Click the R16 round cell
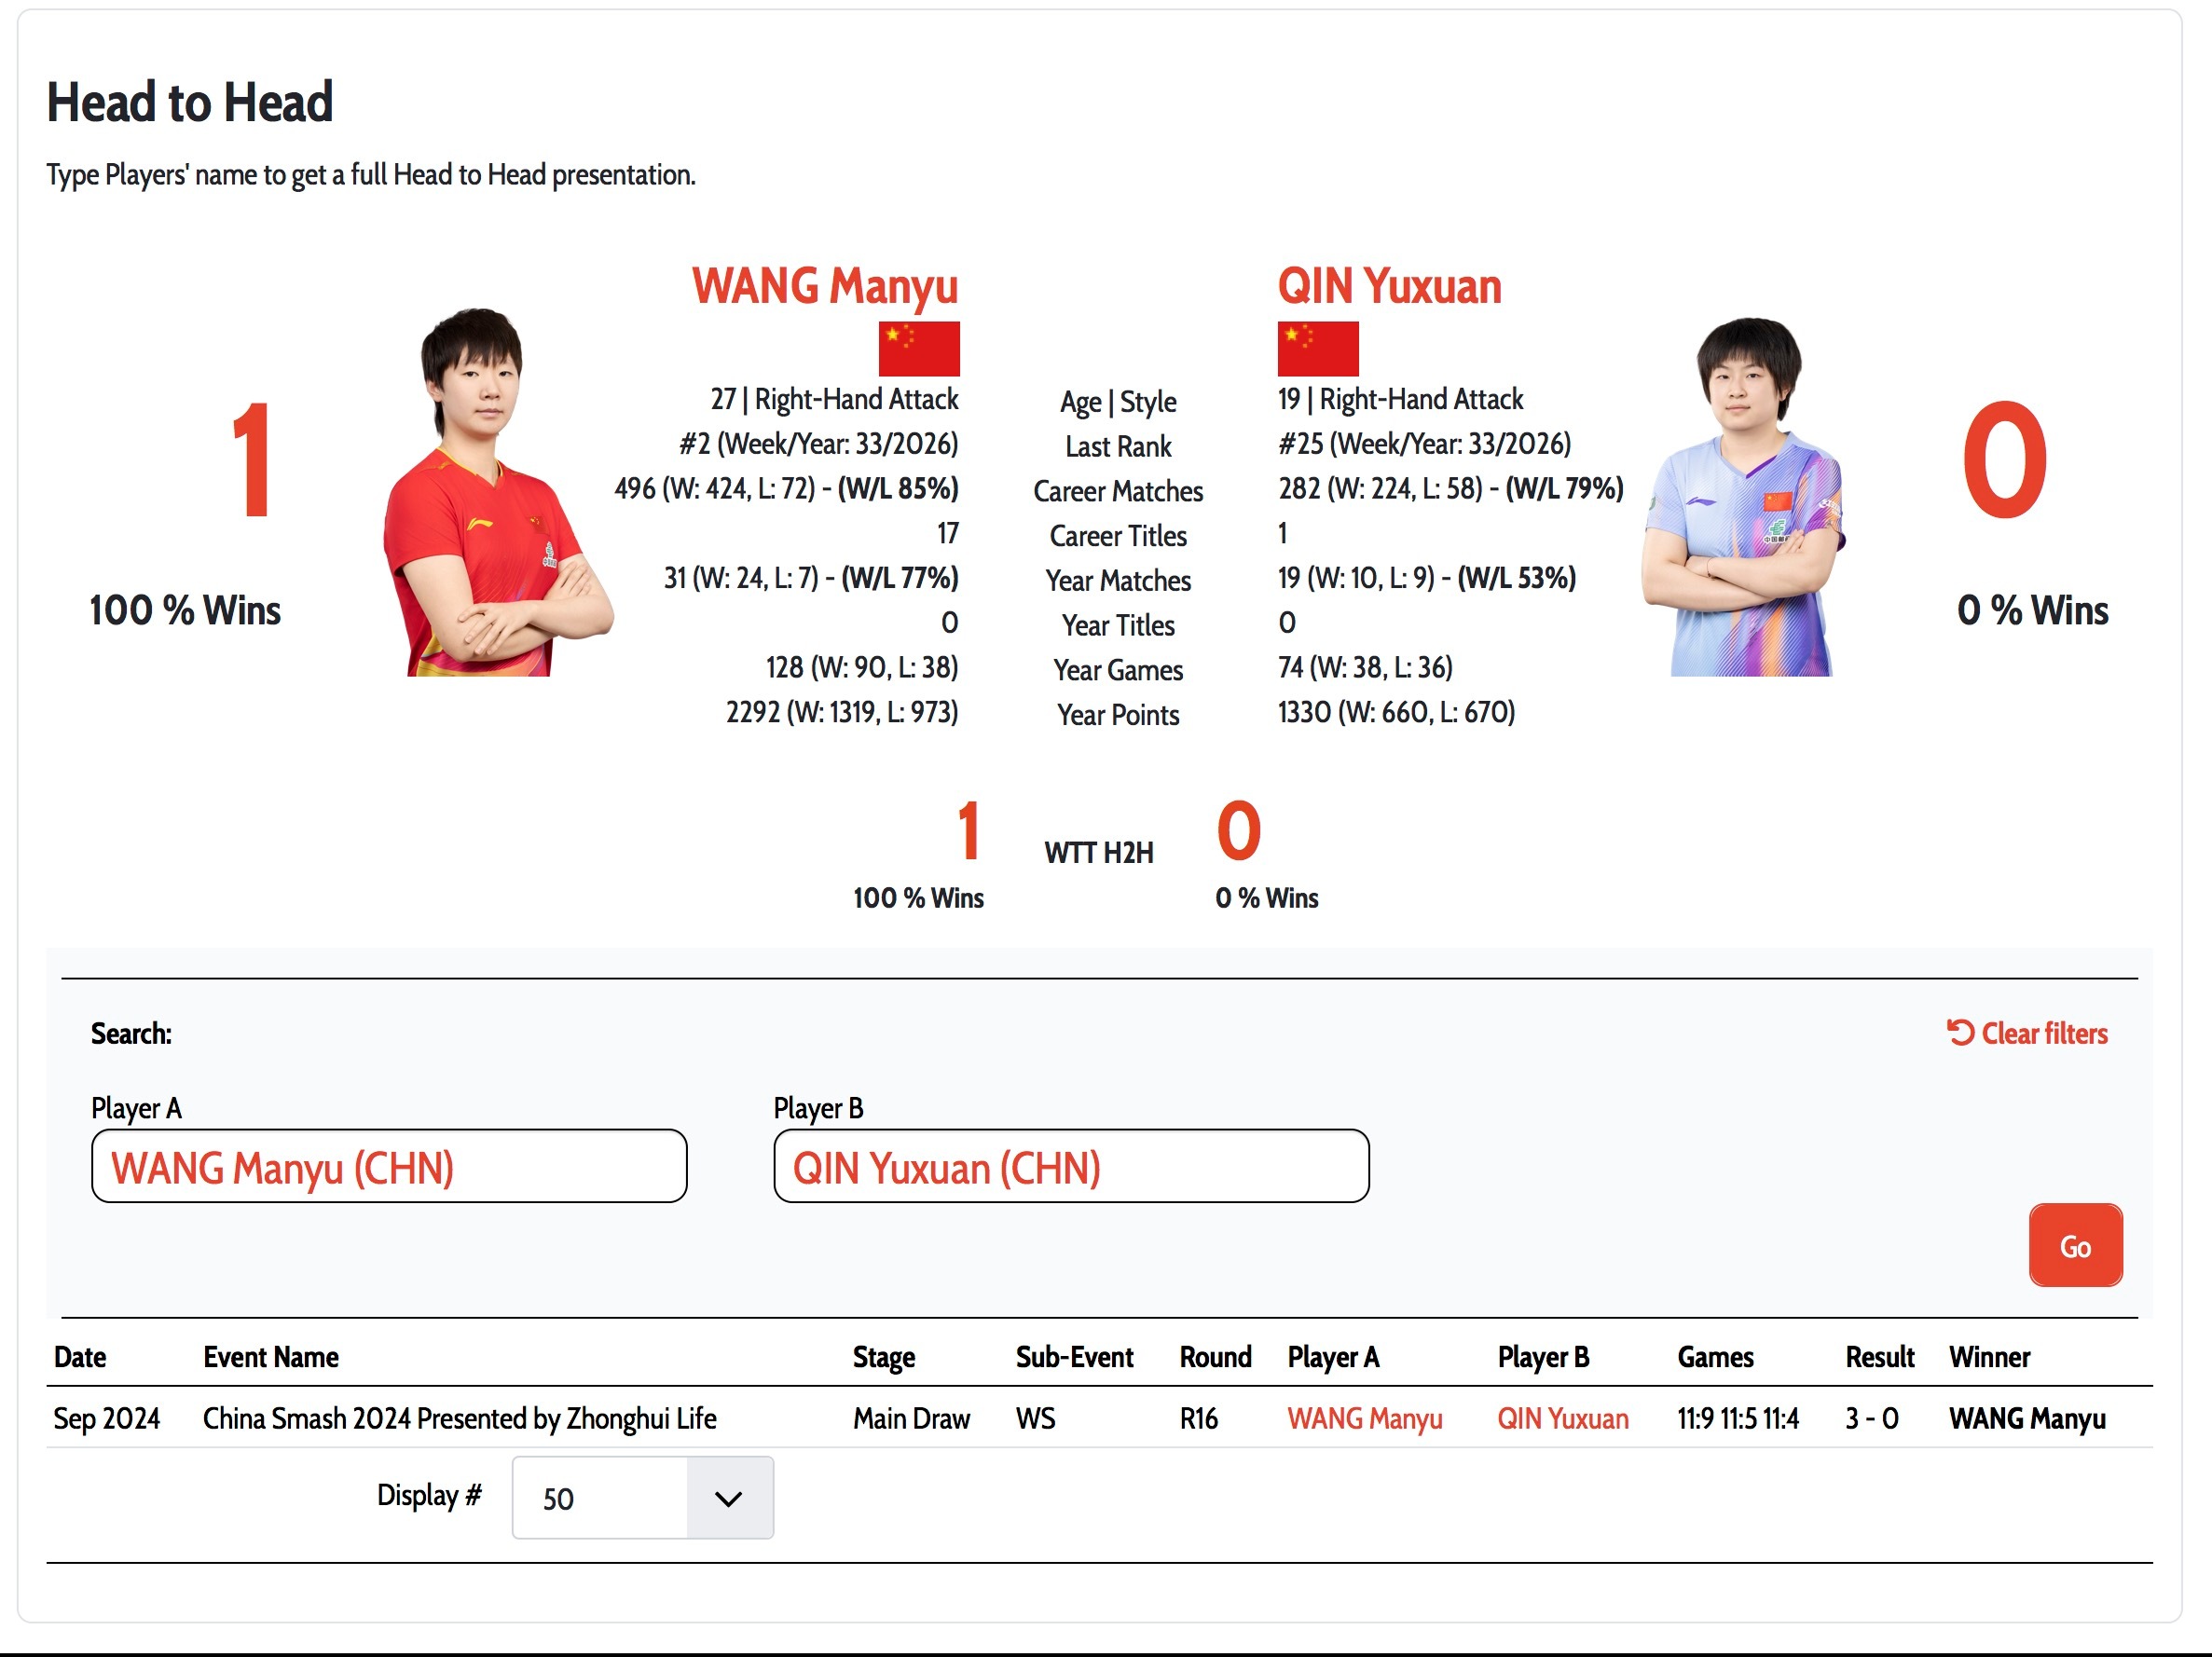 tap(1199, 1418)
